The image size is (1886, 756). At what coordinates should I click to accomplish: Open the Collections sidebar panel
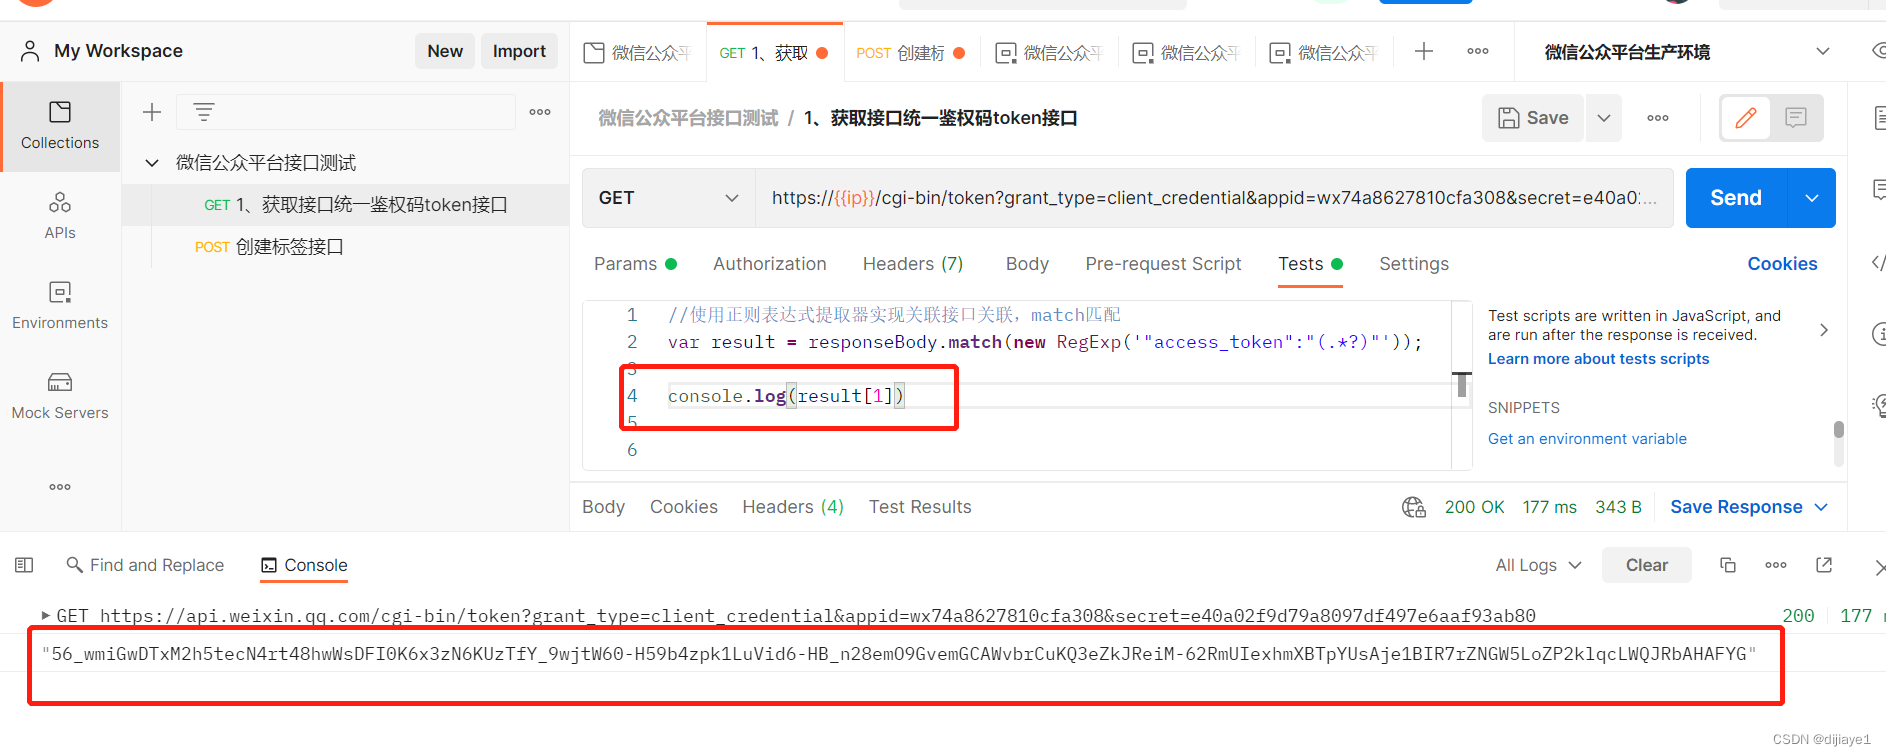point(60,126)
